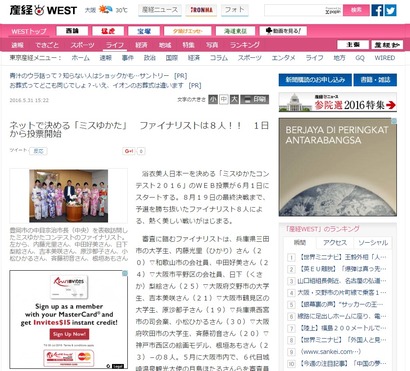
Task: Click the フォト header button
Action: [x=235, y=10]
